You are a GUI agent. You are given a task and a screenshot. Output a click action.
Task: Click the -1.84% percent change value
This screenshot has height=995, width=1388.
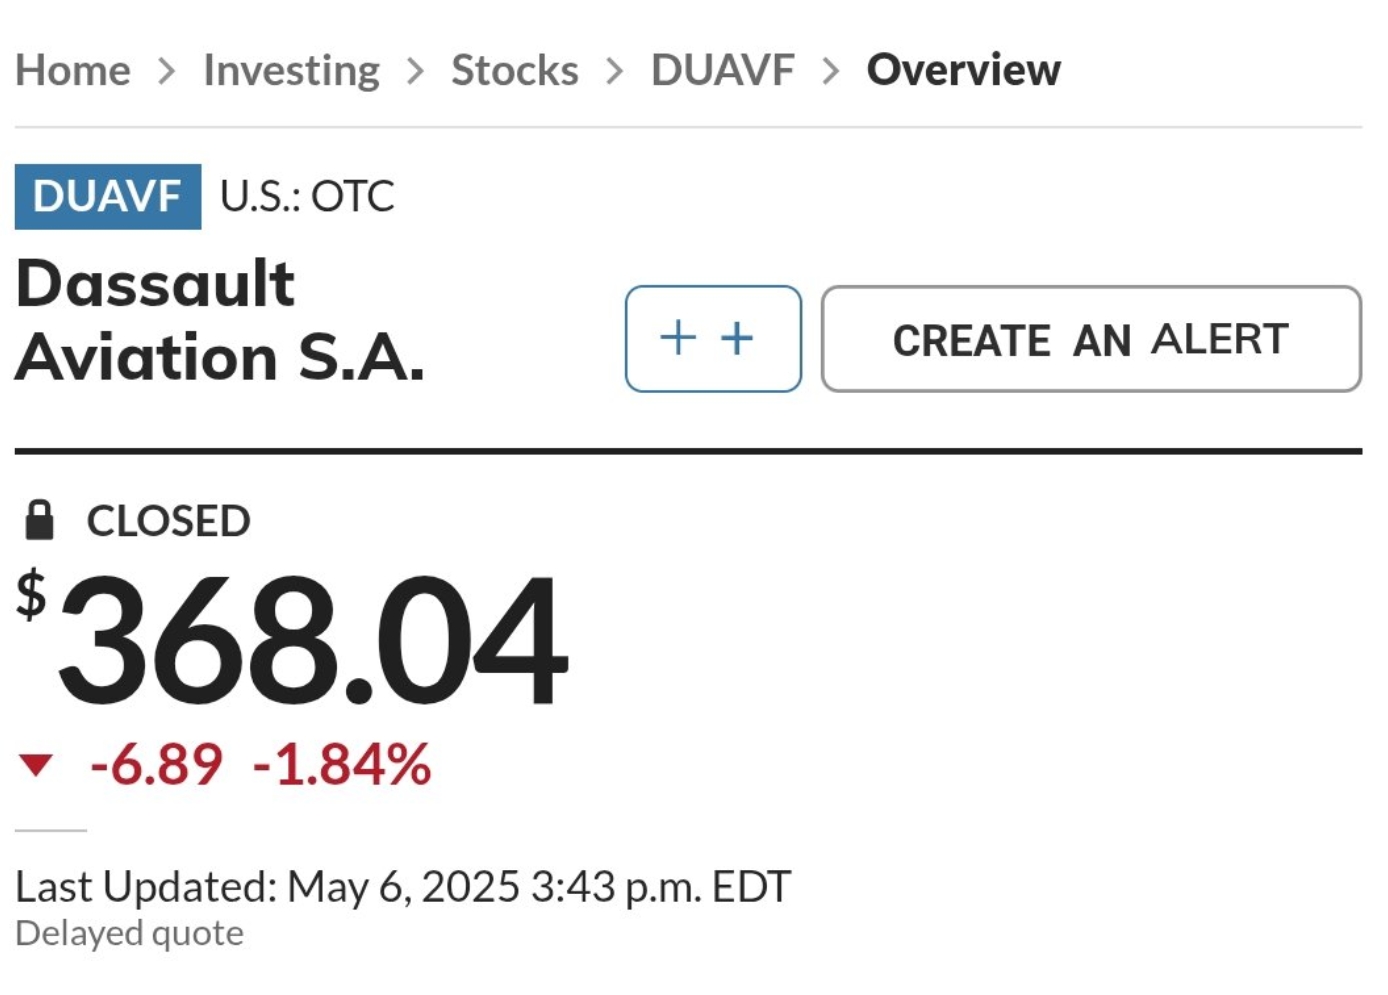[x=342, y=765]
